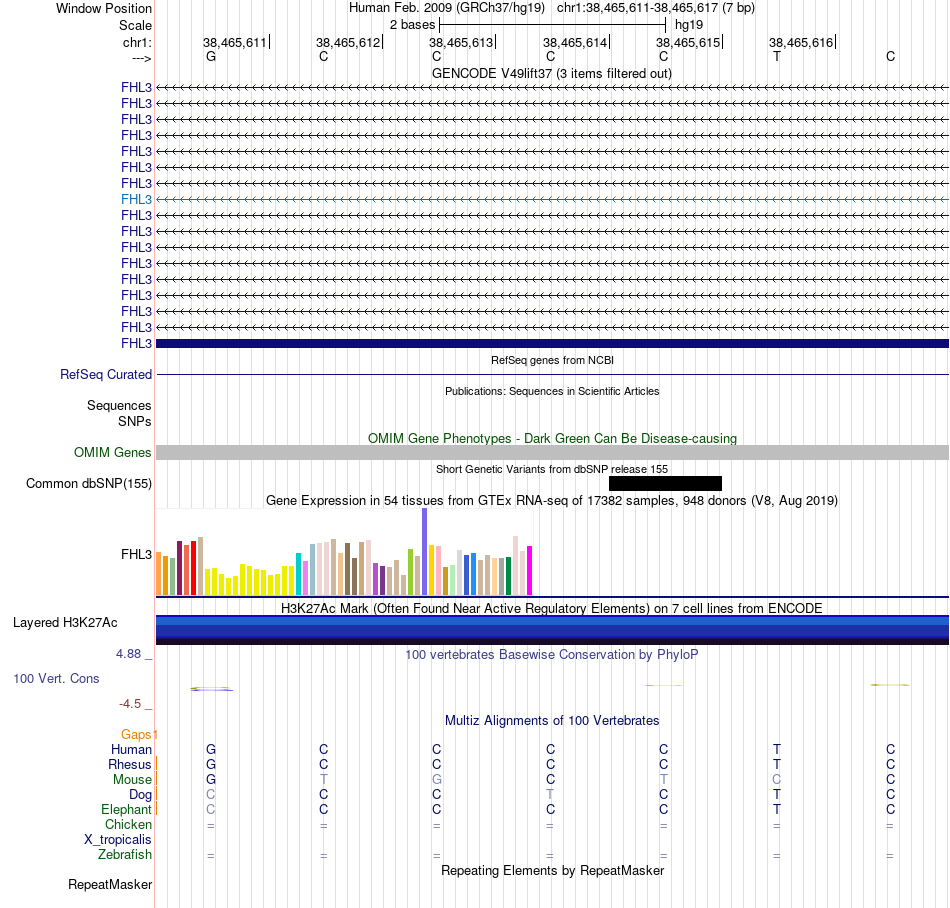Click the Dog species label
The width and height of the screenshot is (950, 908).
point(141,795)
